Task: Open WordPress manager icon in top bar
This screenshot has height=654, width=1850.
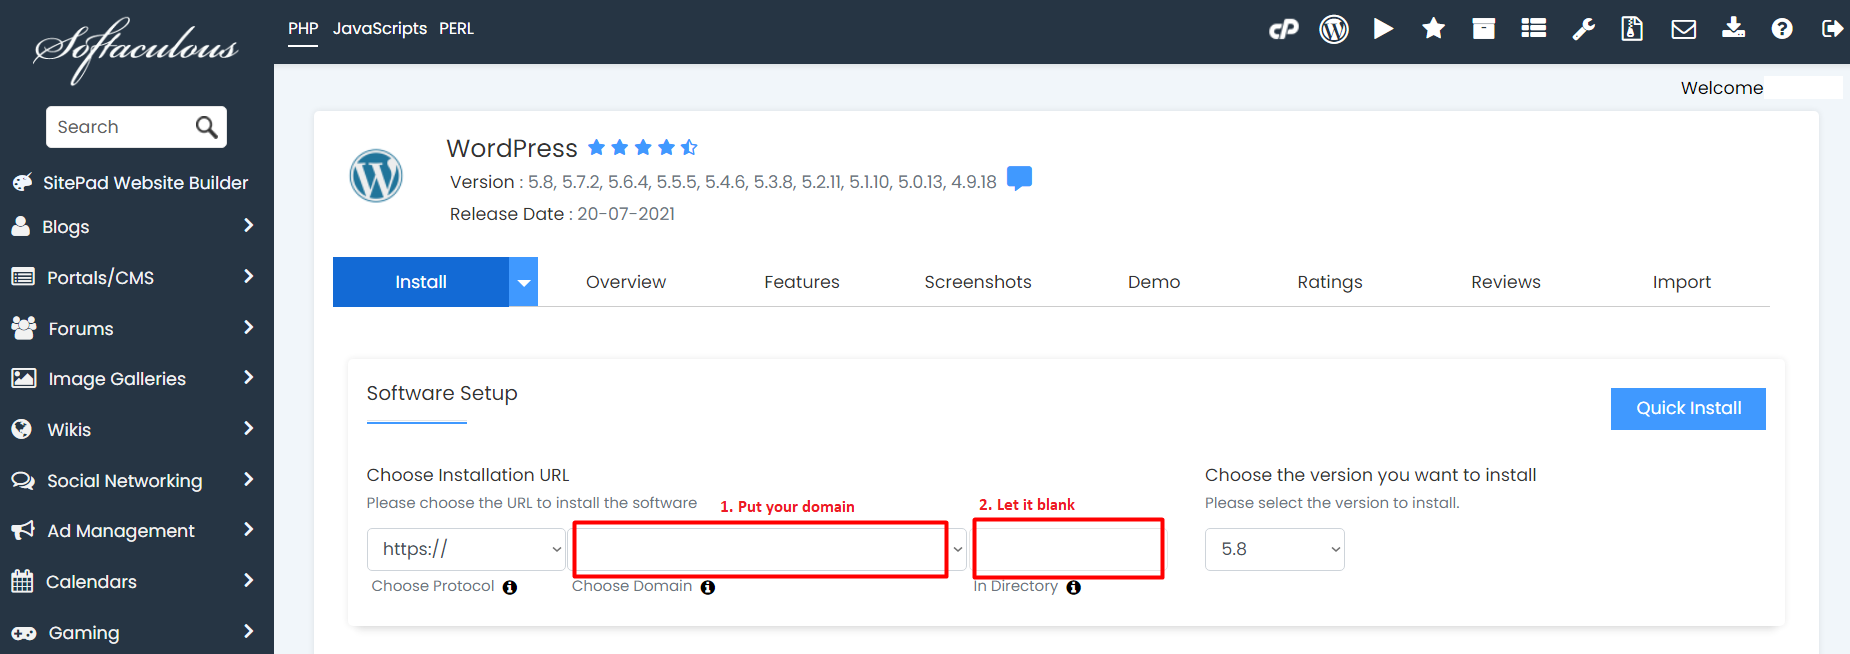Action: point(1333,29)
